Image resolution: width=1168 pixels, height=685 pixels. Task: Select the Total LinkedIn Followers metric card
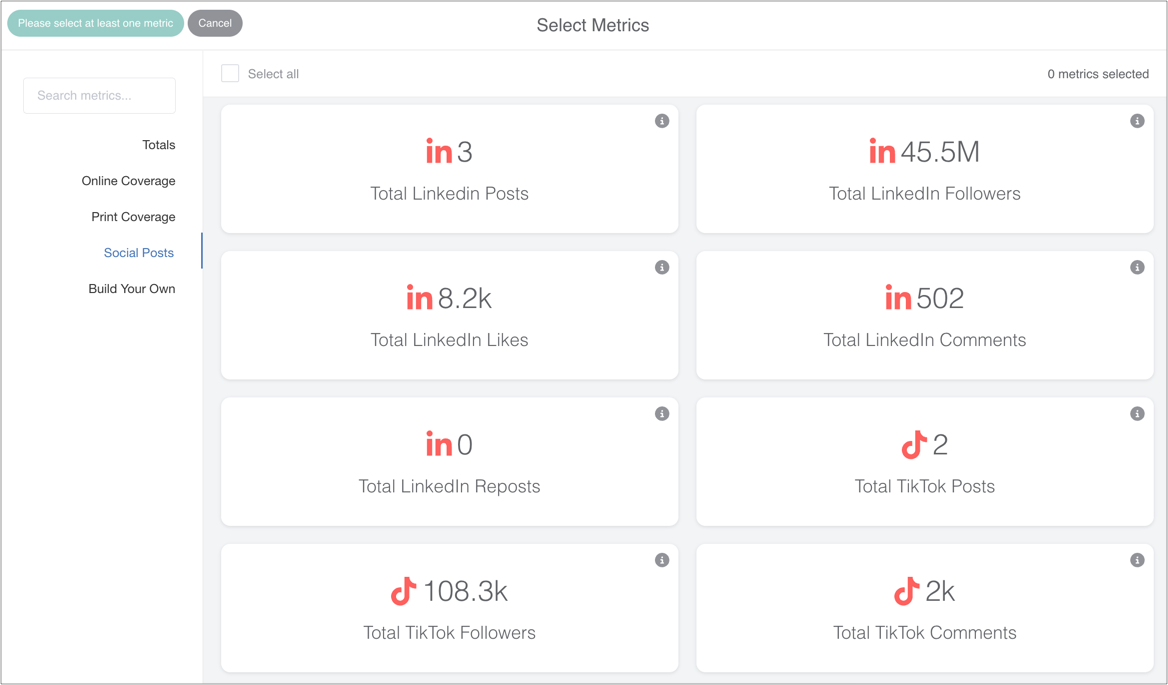[924, 170]
